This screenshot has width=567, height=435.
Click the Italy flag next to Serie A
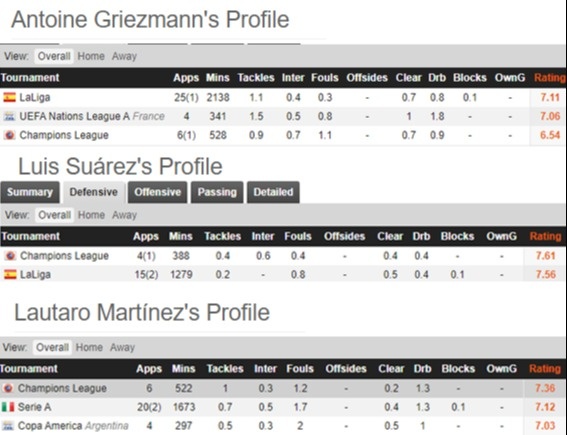point(8,407)
